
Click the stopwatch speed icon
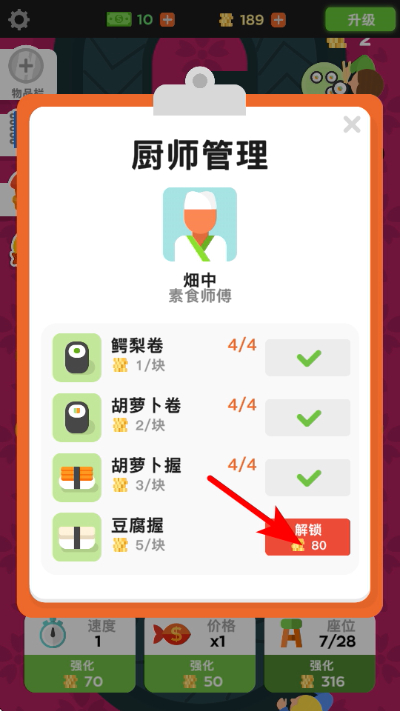tap(53, 633)
